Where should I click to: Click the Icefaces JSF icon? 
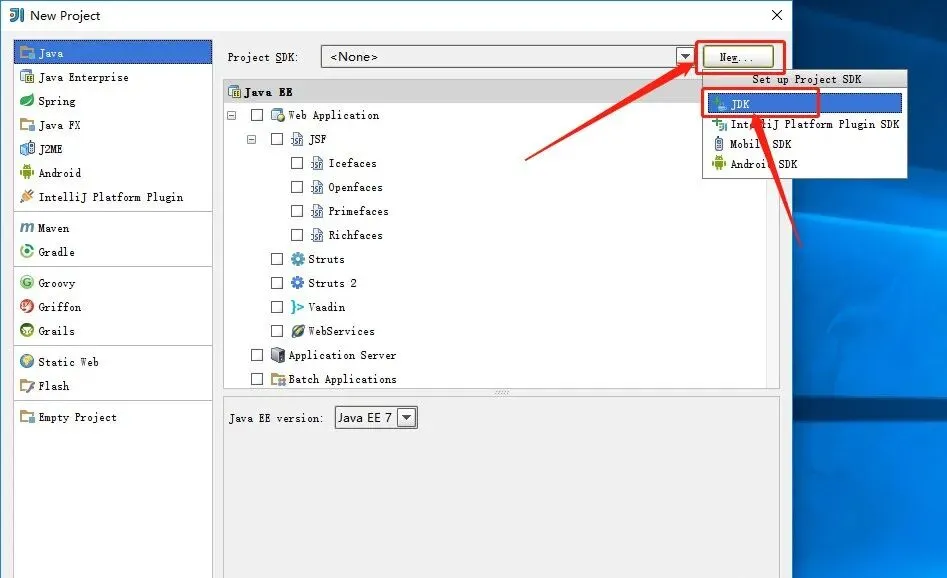317,163
